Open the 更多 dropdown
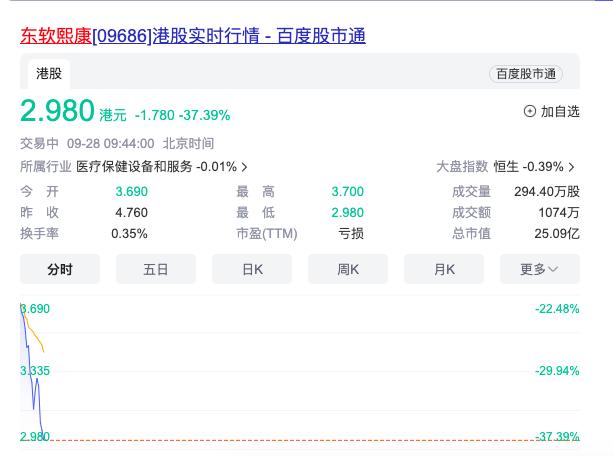 pos(540,269)
